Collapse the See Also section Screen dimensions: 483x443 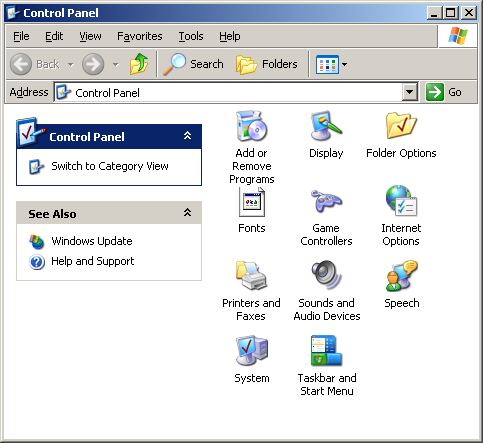tap(187, 212)
